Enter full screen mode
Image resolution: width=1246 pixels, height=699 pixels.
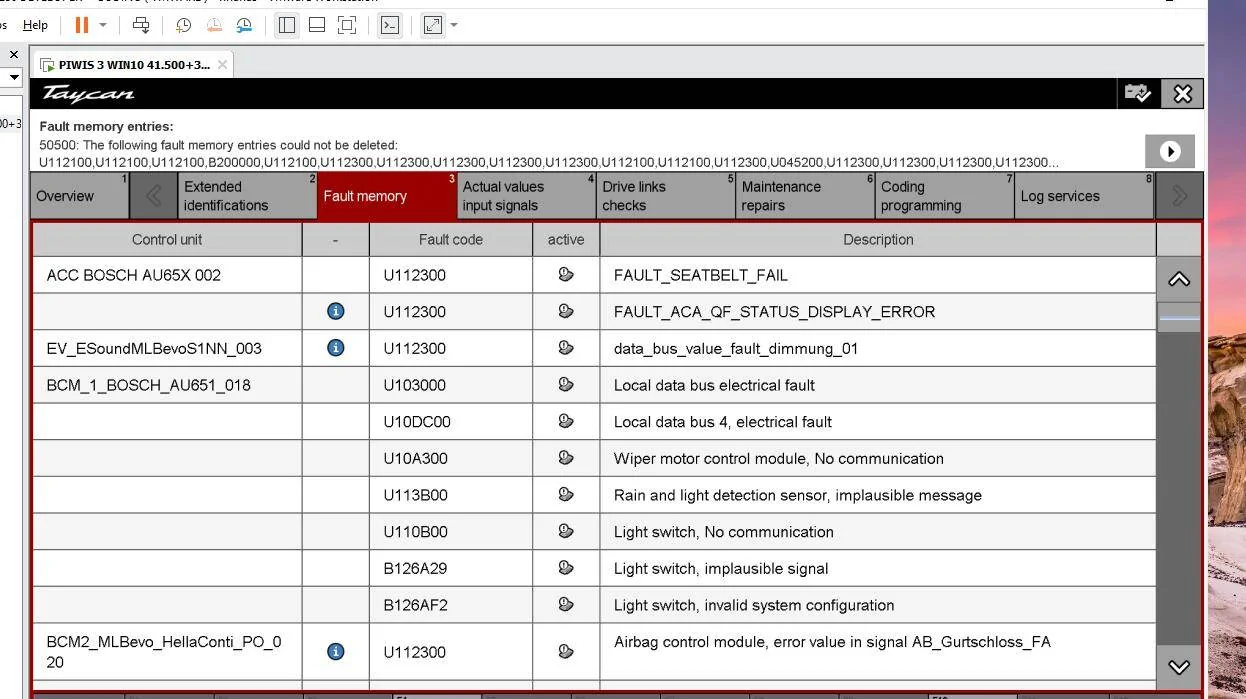(347, 25)
